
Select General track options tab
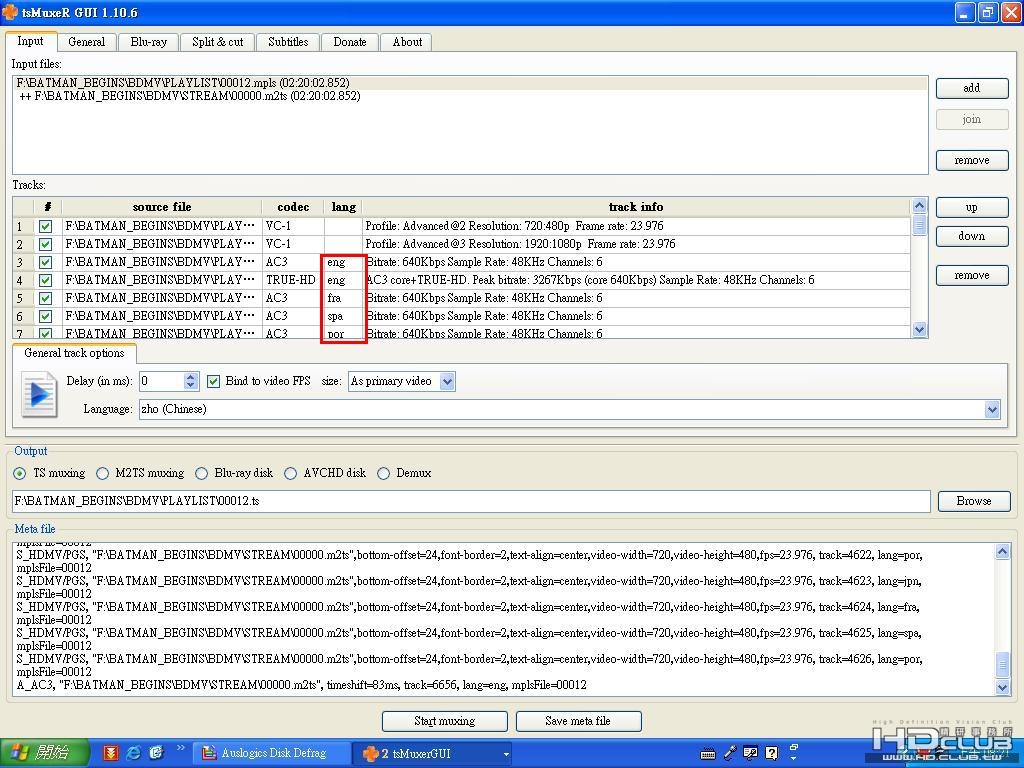click(74, 353)
